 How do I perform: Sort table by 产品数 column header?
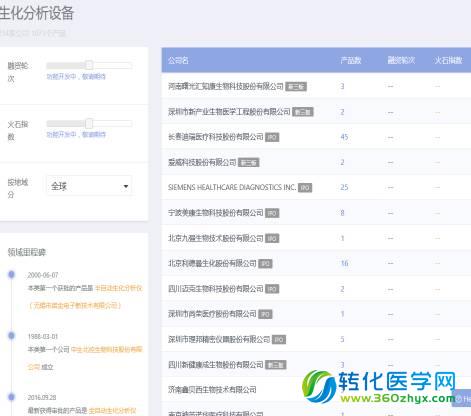[351, 60]
